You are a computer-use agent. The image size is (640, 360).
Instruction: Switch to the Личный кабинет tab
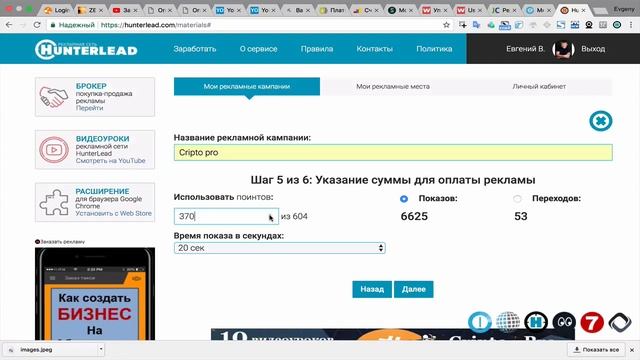[x=539, y=87]
